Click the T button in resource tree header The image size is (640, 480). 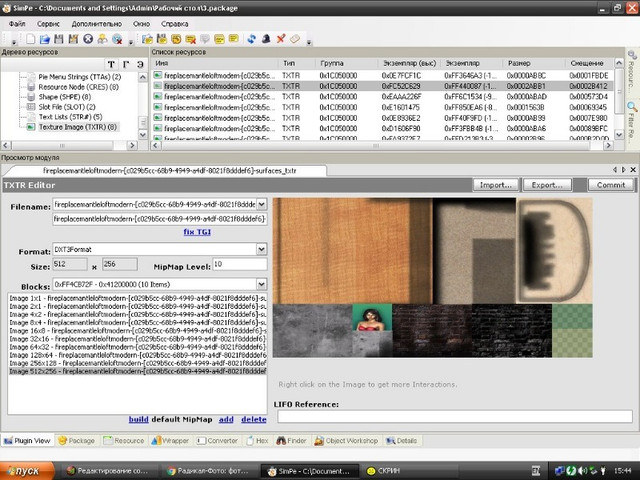[111, 64]
